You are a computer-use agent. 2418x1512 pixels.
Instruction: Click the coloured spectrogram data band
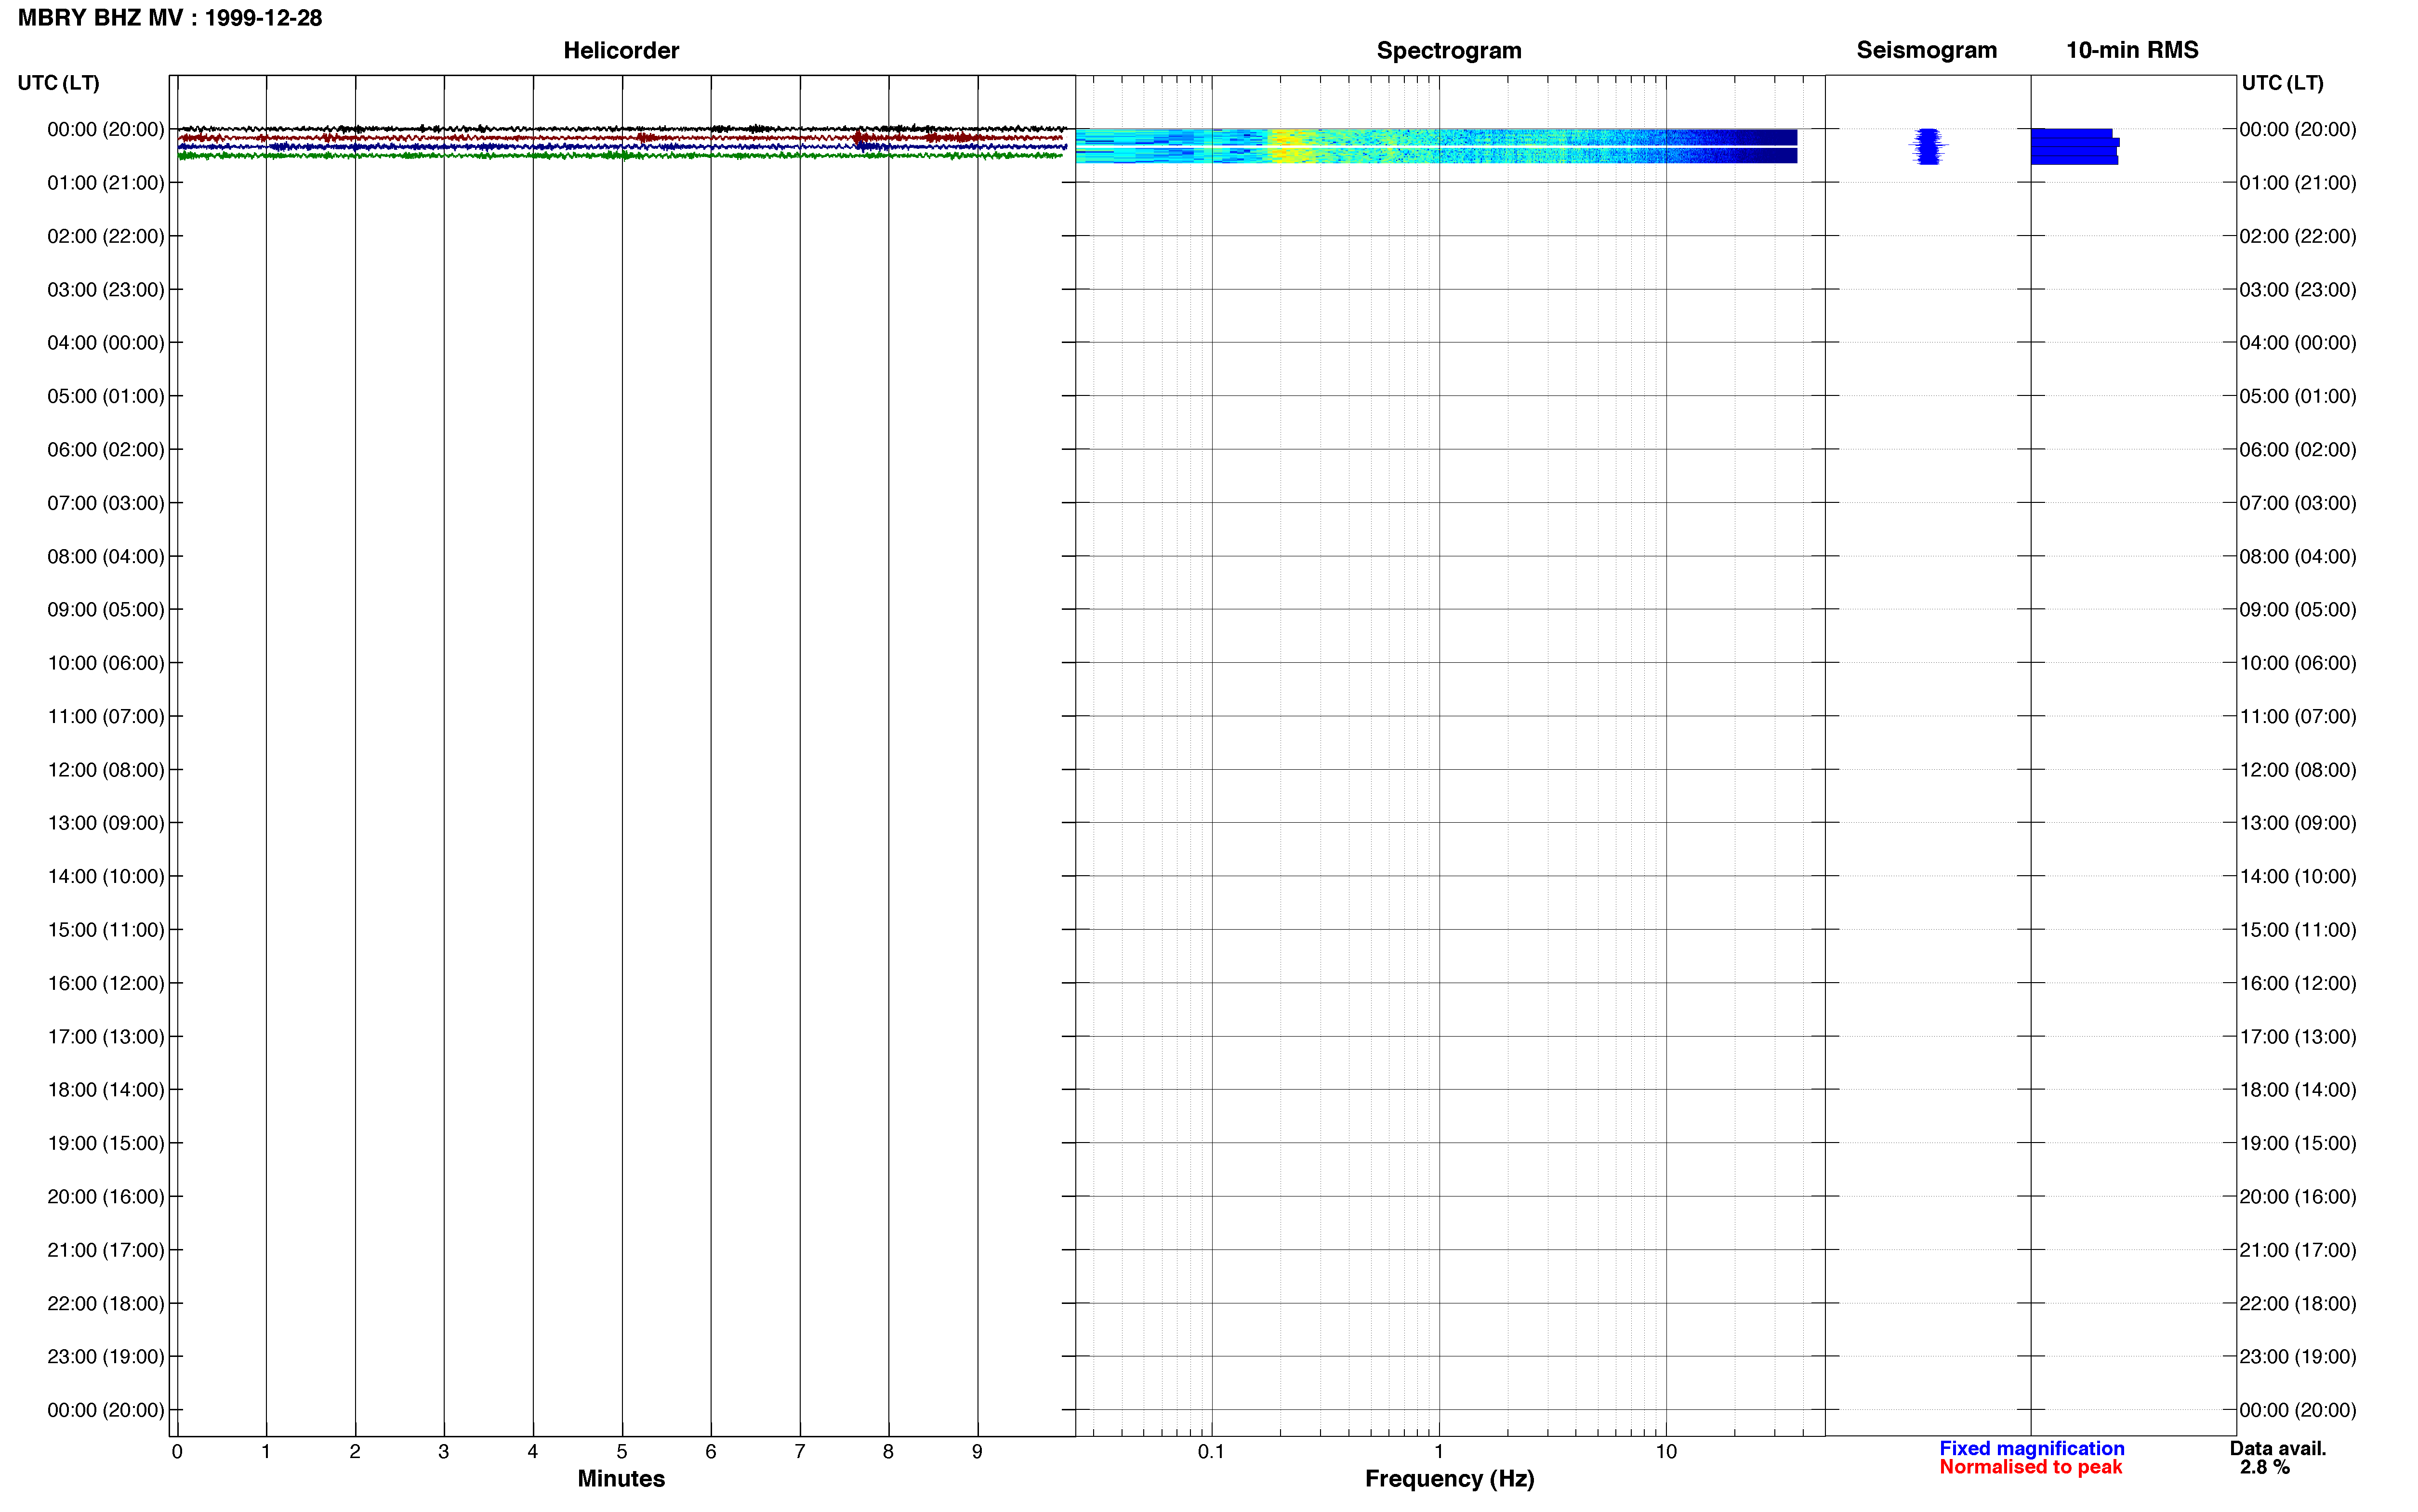click(1436, 146)
